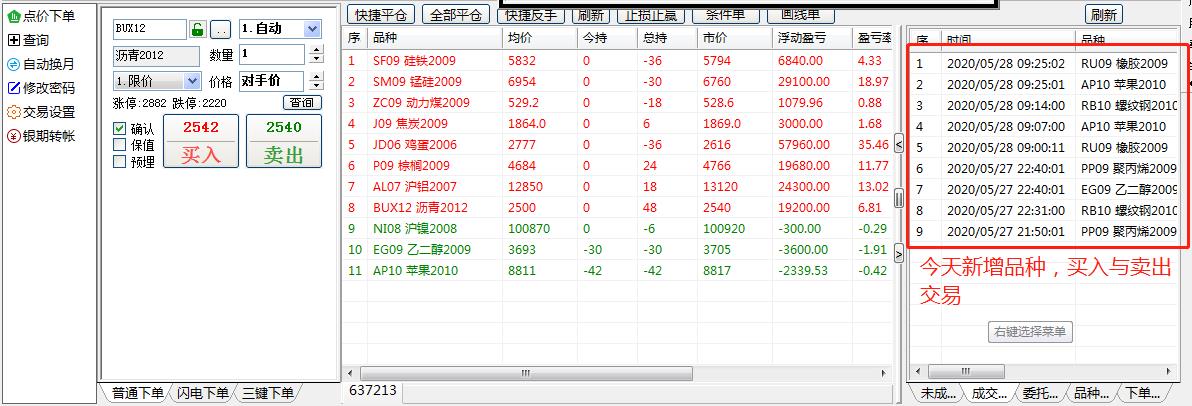The height and width of the screenshot is (406, 1192).
Task: Switch to the 闪电下单 tab
Action: coord(202,393)
